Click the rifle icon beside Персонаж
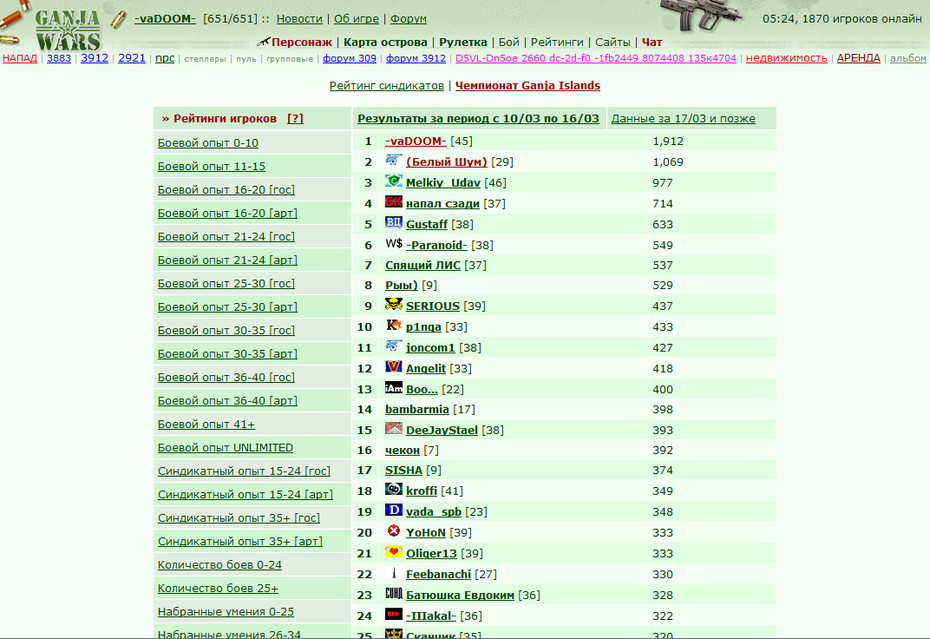Viewport: 930px width, 639px height. [x=263, y=42]
